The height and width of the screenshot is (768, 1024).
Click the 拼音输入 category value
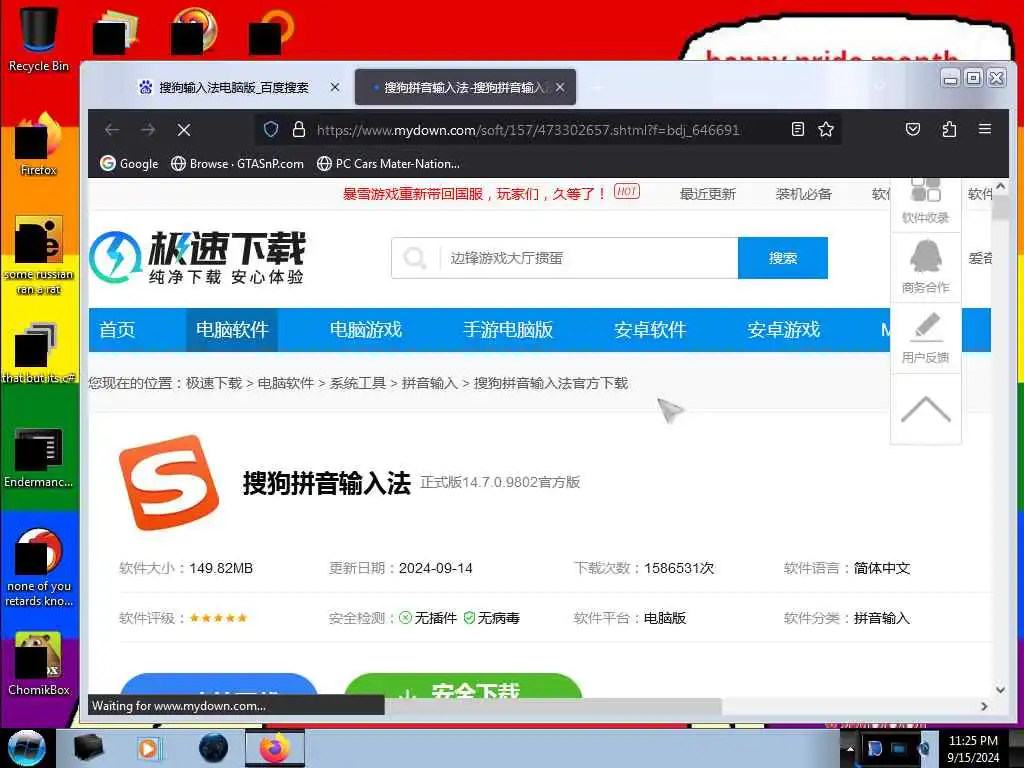[x=882, y=618]
